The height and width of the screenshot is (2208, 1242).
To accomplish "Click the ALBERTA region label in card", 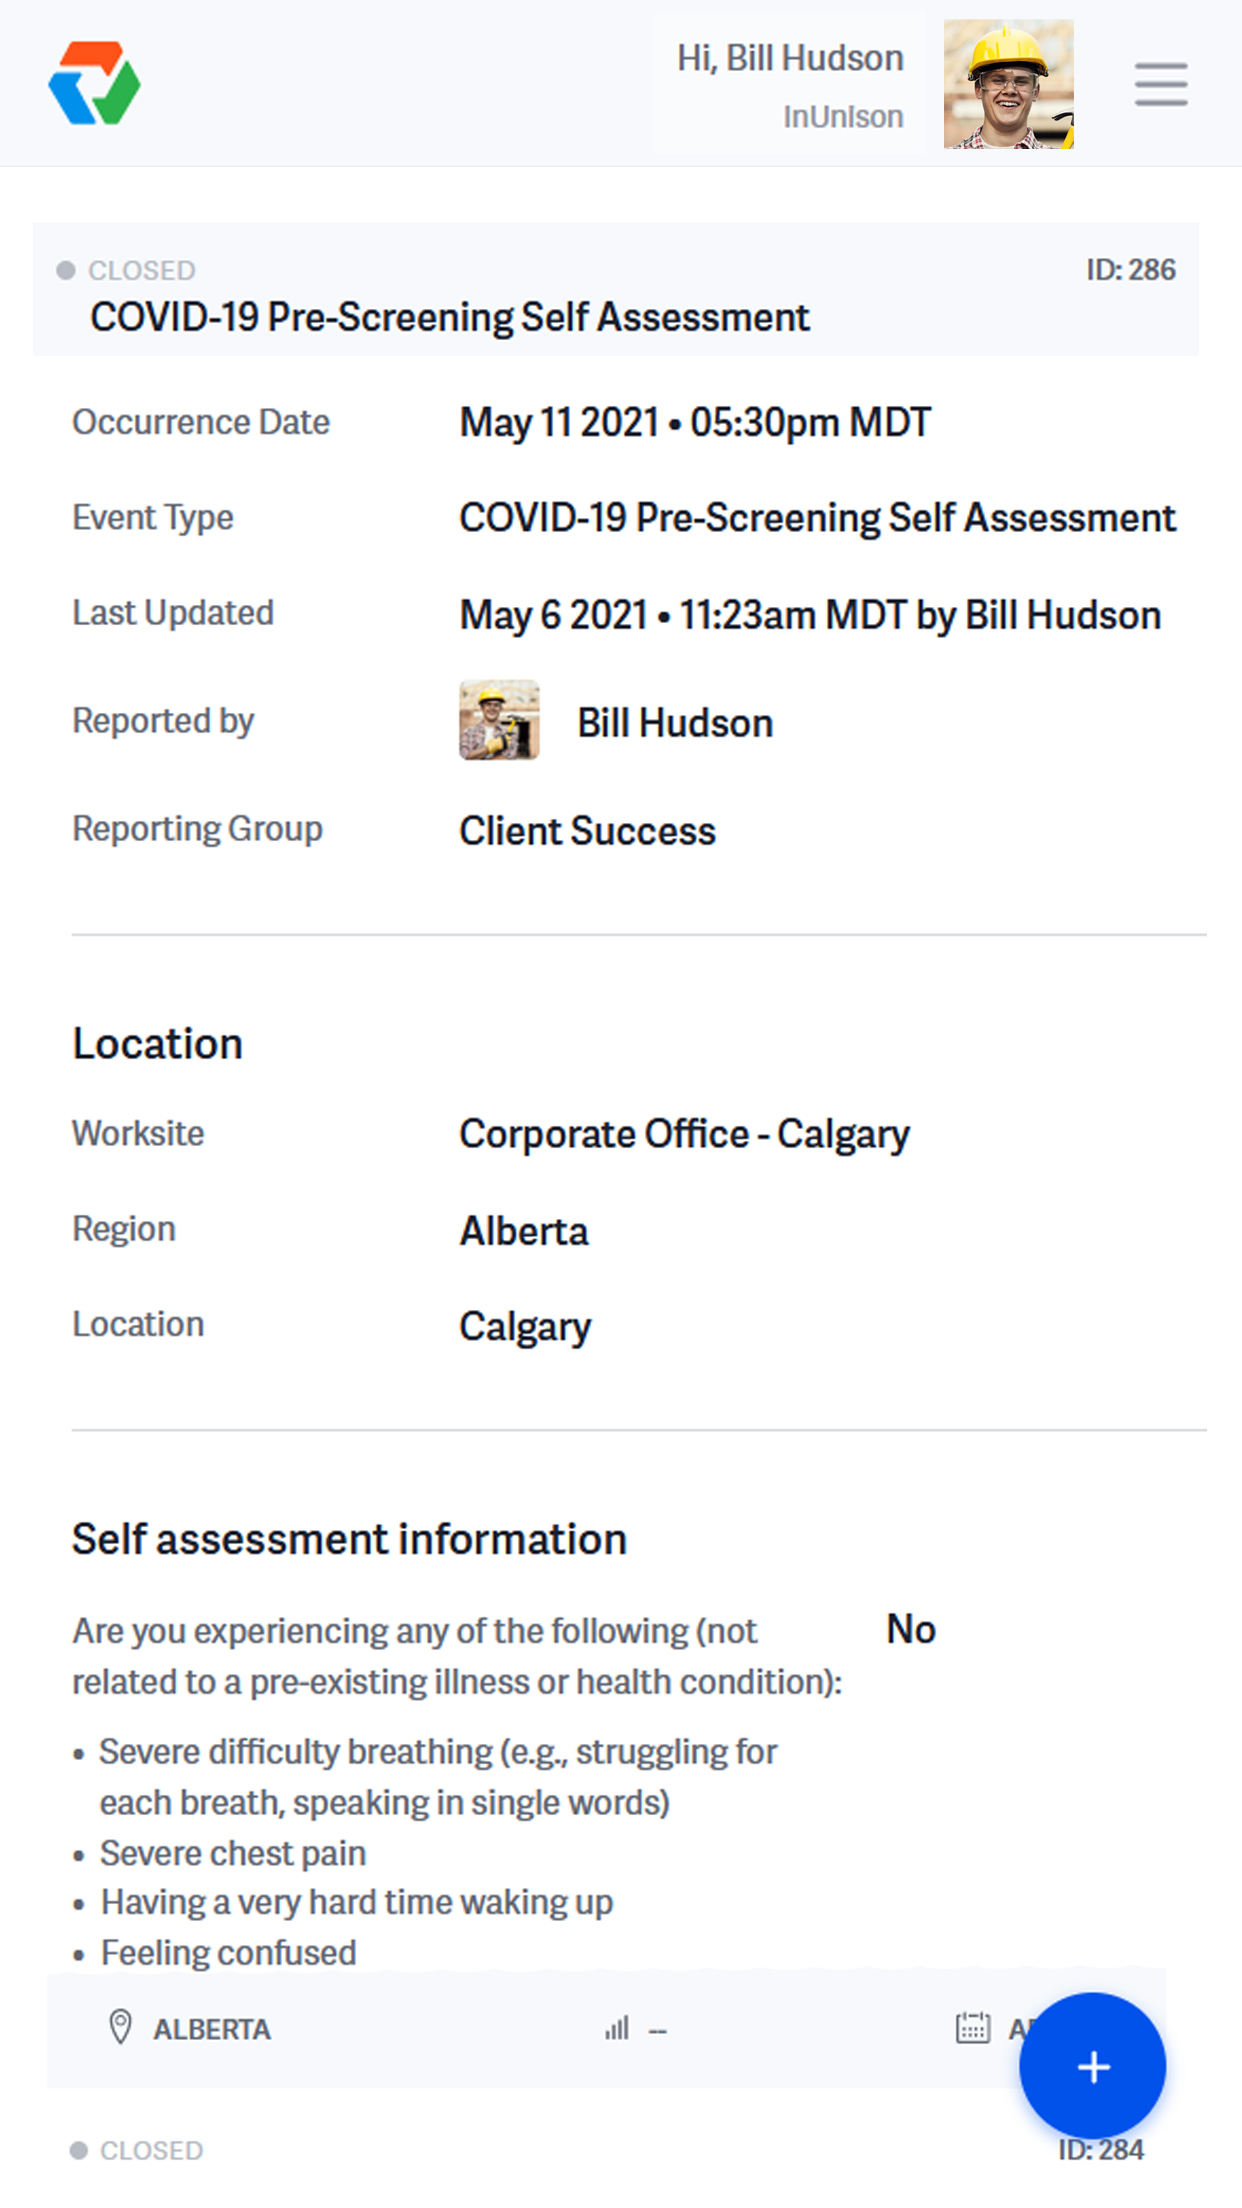I will pyautogui.click(x=212, y=2029).
